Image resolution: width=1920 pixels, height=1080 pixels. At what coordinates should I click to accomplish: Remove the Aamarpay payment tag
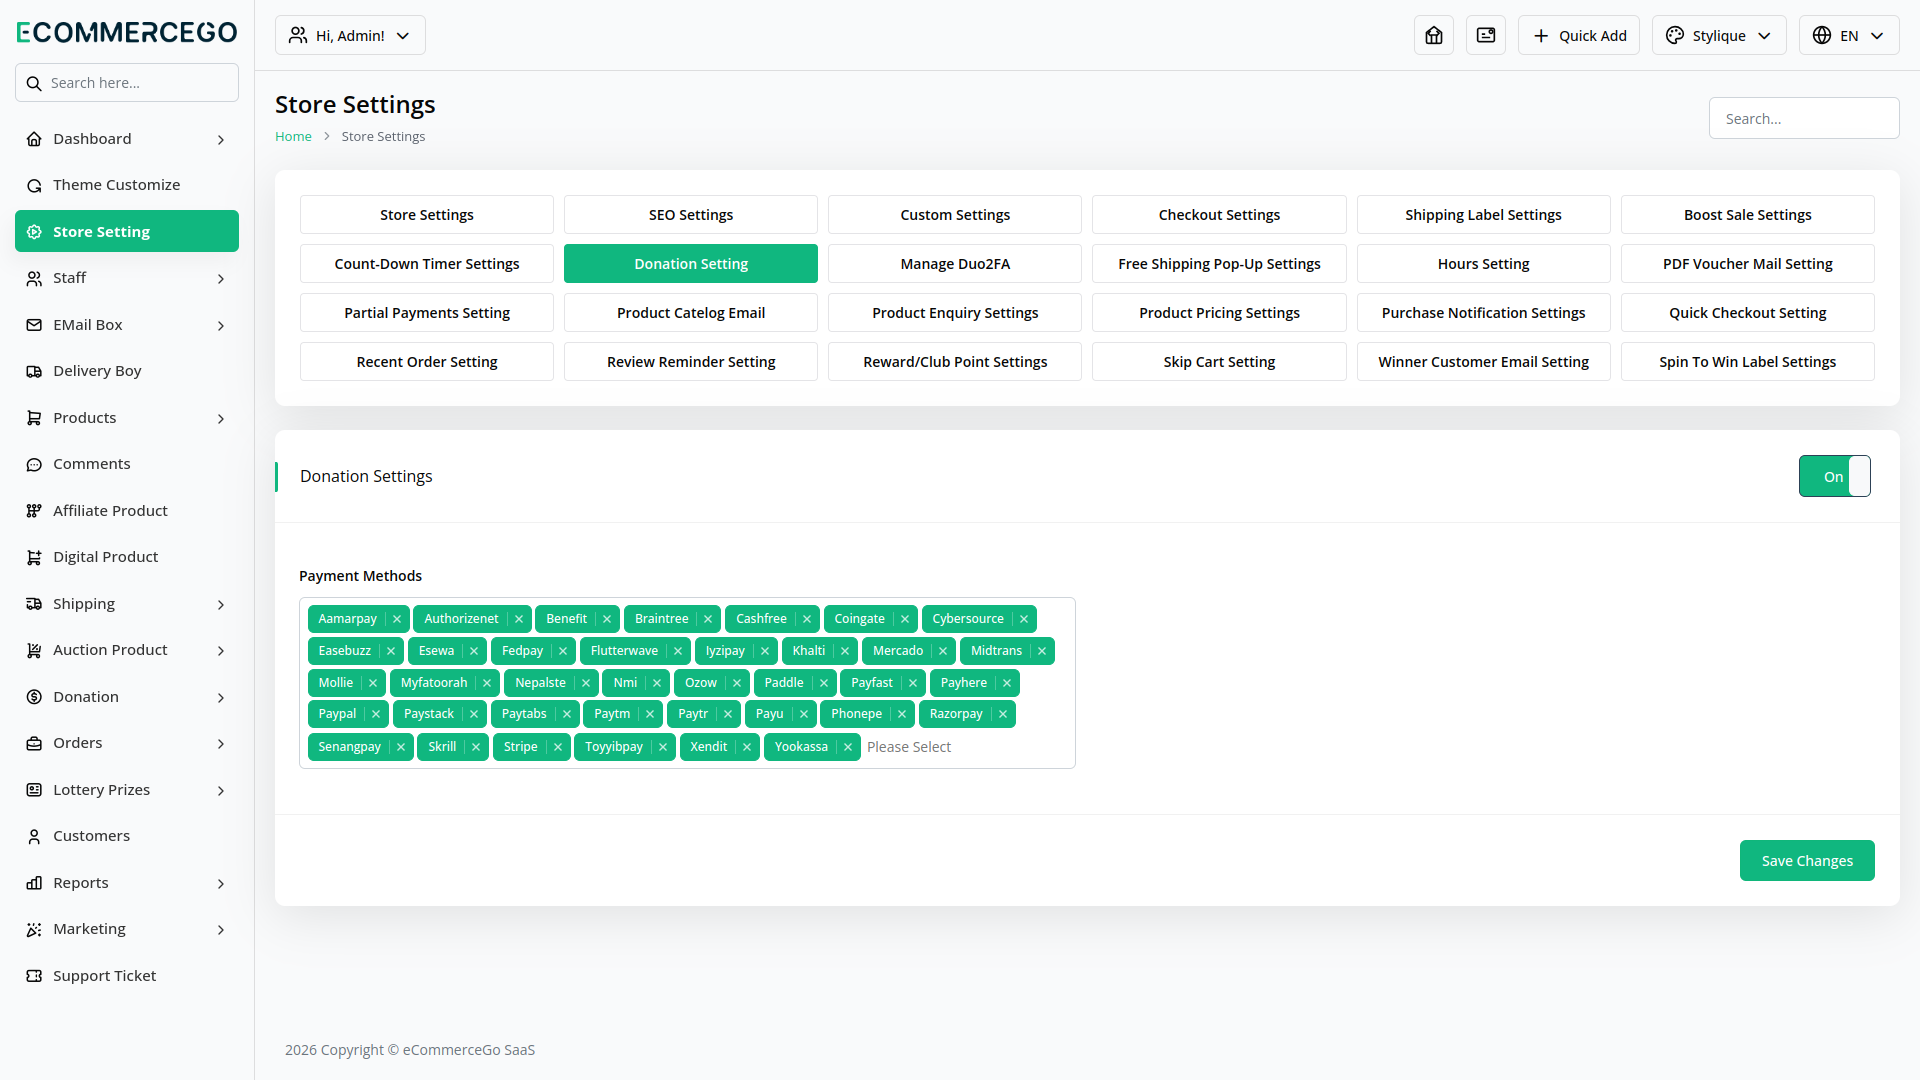tap(397, 619)
